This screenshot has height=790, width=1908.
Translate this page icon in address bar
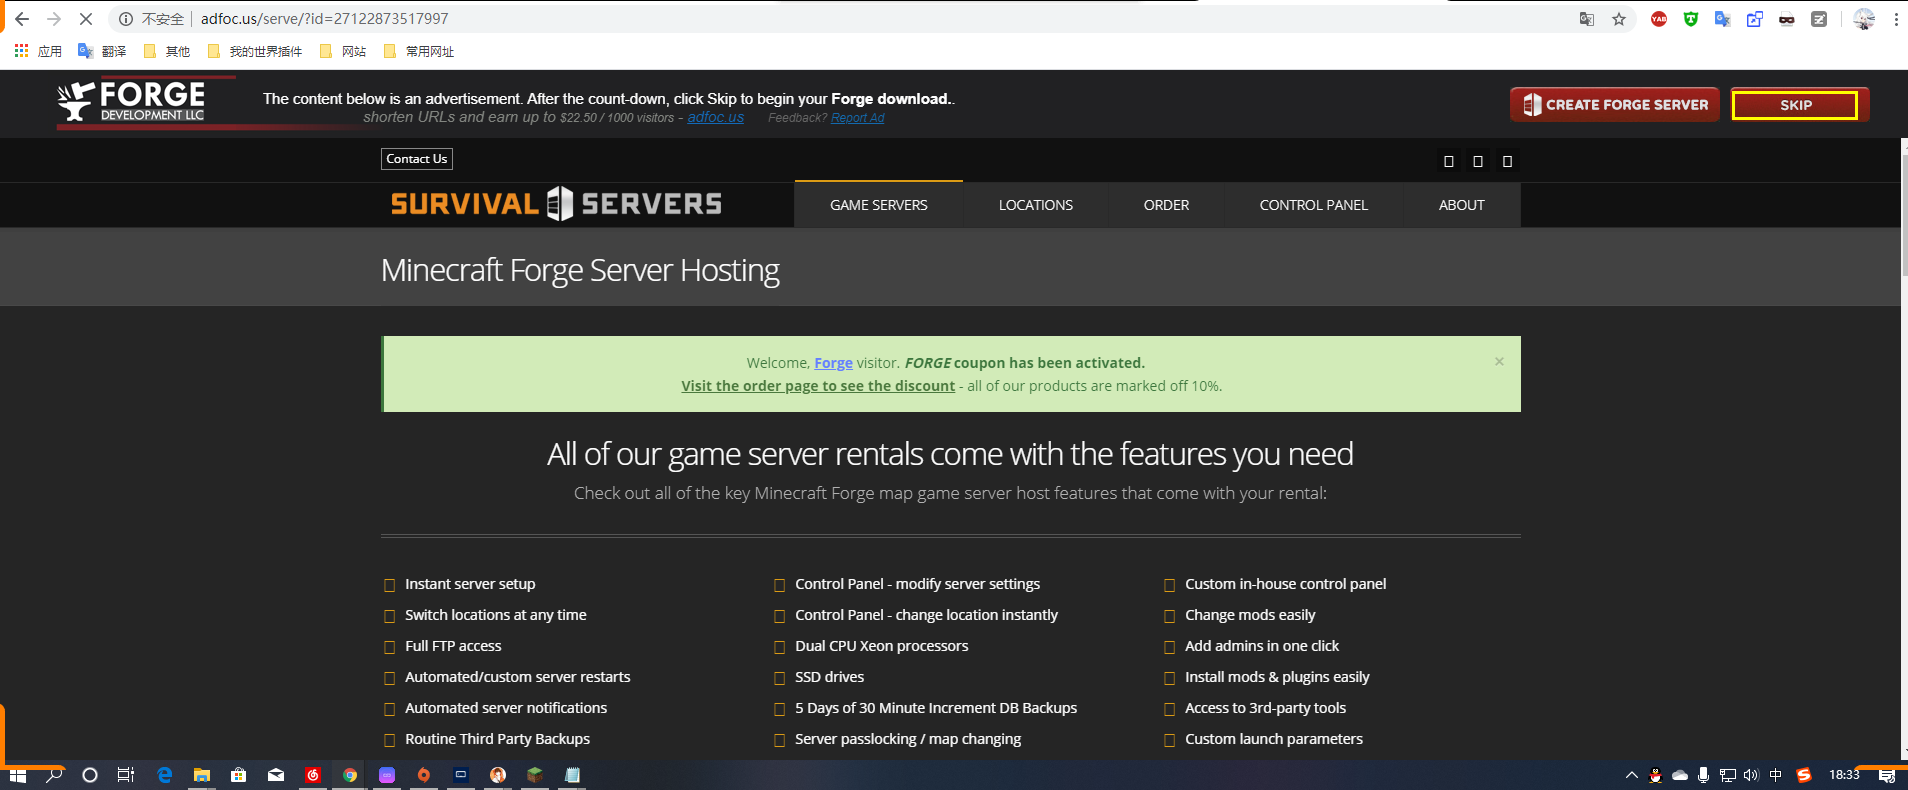1587,19
